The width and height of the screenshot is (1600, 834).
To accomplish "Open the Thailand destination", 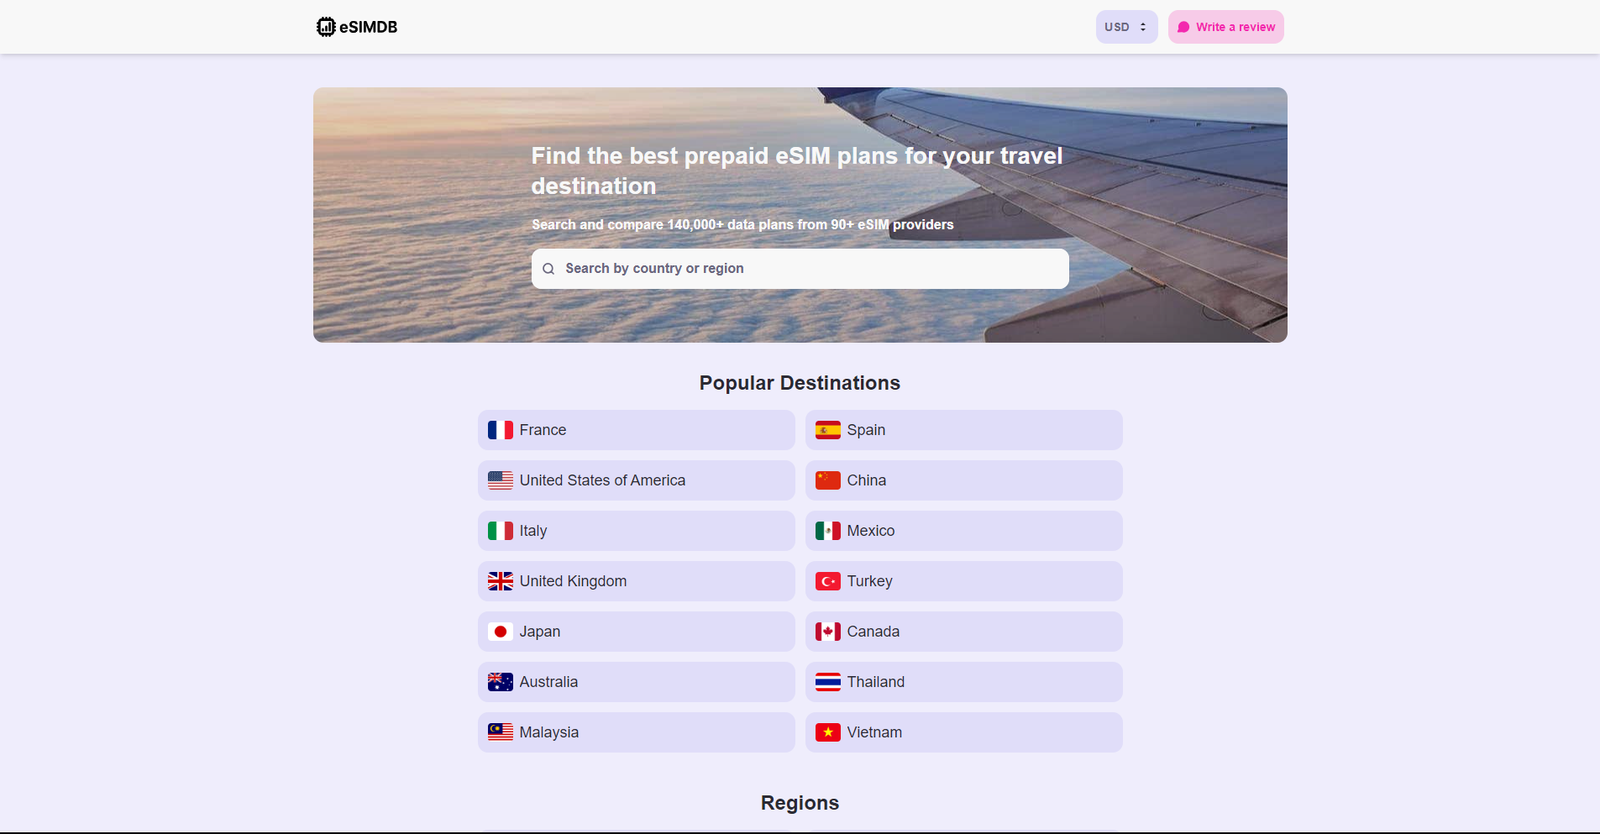I will click(964, 682).
